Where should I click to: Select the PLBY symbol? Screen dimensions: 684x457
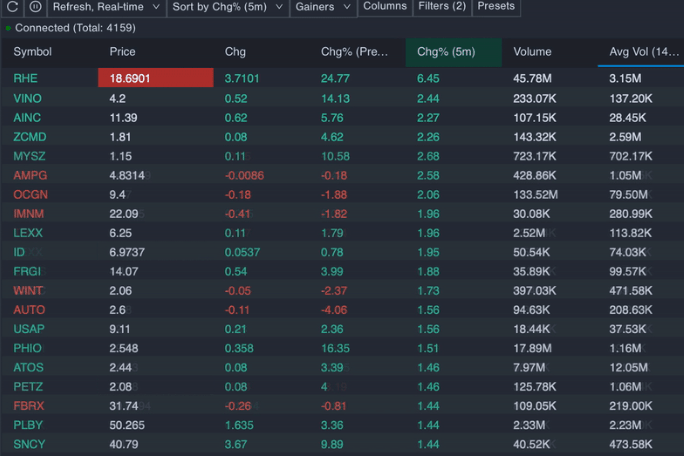(28, 425)
